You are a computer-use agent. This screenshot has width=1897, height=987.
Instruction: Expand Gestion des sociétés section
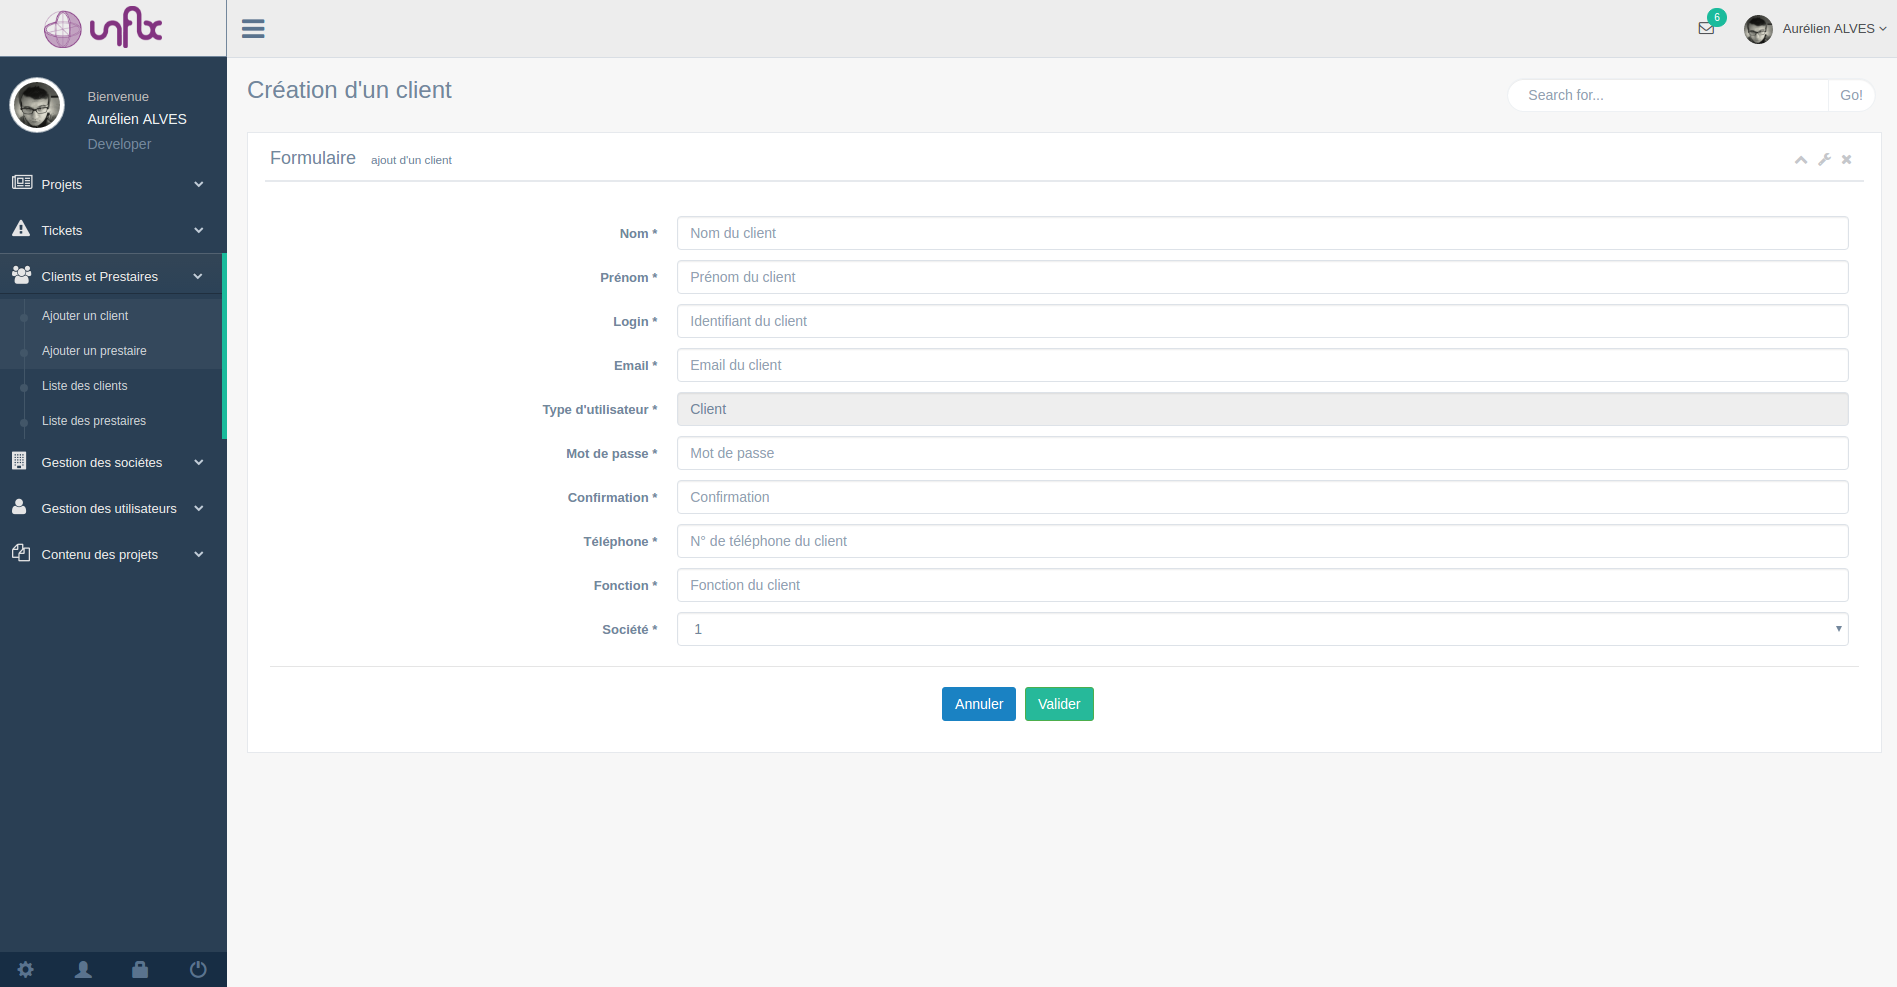(x=112, y=462)
